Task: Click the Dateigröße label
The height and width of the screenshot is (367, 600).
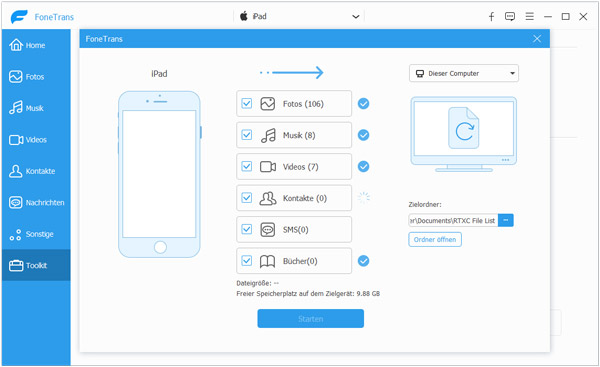Action: pyautogui.click(x=258, y=283)
